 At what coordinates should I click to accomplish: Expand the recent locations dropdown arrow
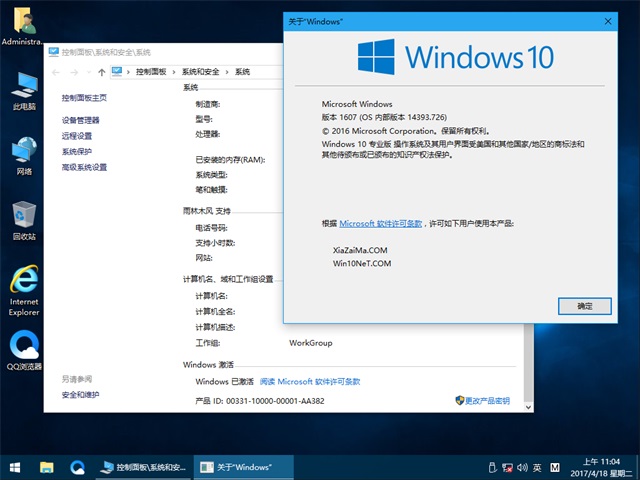[87, 72]
